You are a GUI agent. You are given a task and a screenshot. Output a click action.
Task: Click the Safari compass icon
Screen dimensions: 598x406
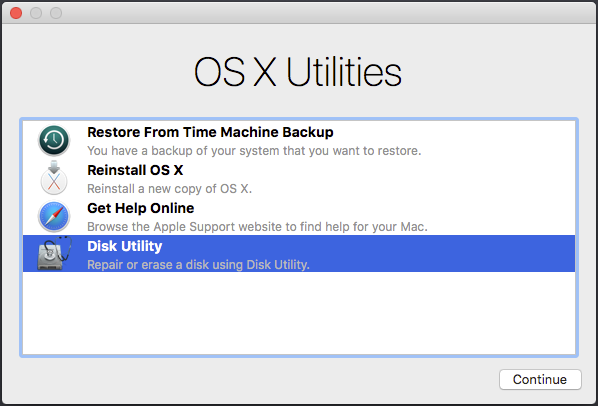click(x=54, y=217)
